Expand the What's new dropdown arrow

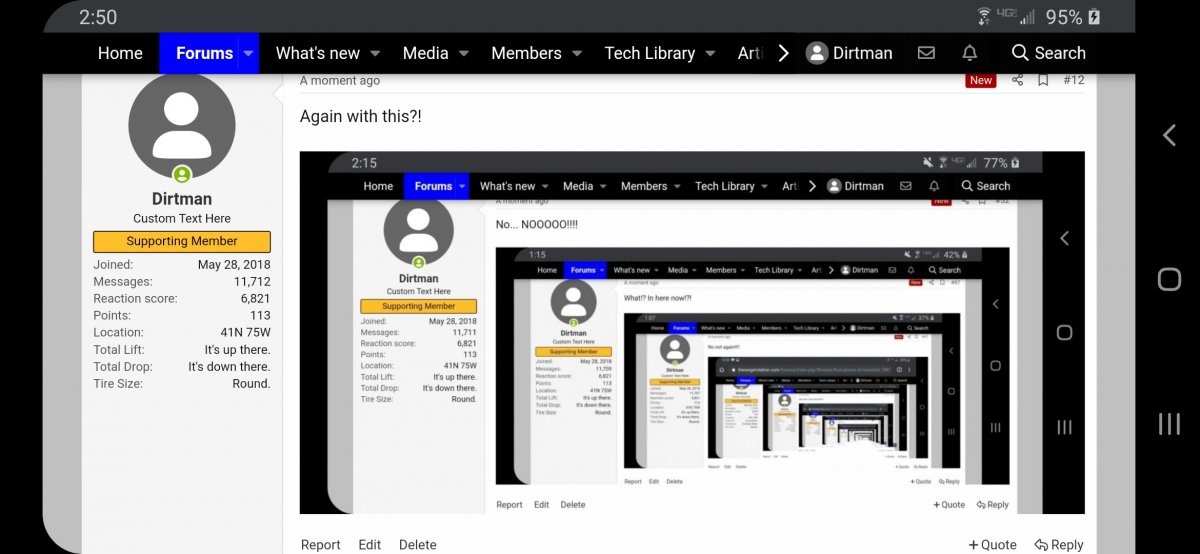click(x=375, y=53)
